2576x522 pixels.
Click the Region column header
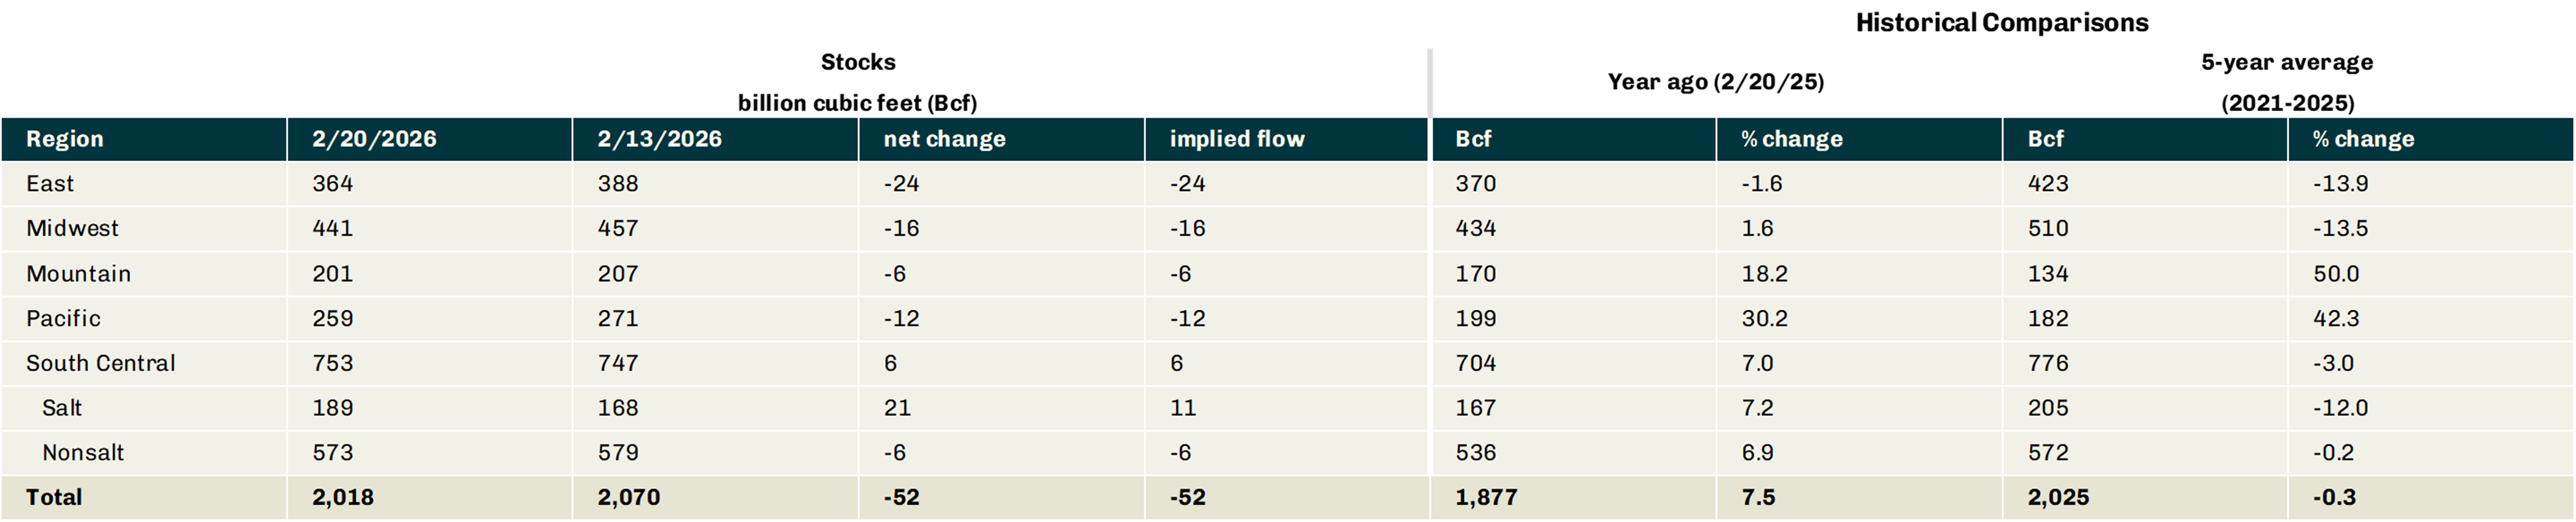tap(65, 139)
